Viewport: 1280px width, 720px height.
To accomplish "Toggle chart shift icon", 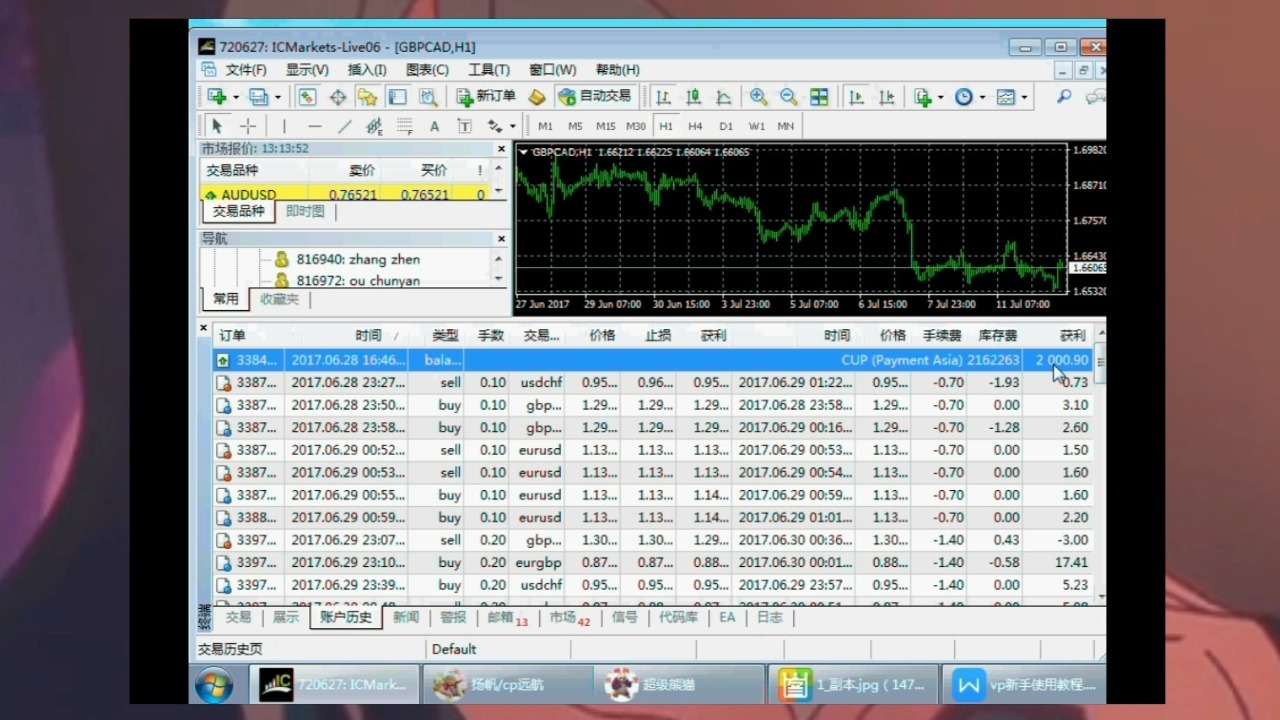I will (x=886, y=97).
